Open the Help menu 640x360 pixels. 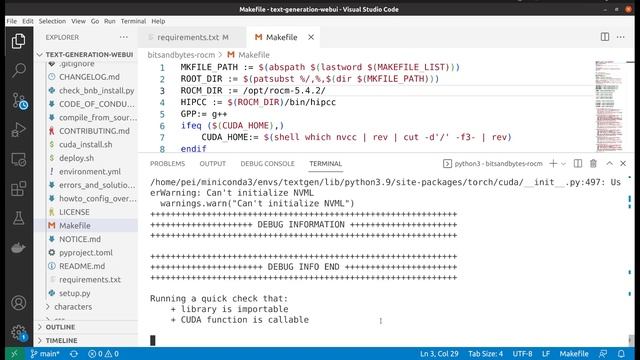[158, 21]
